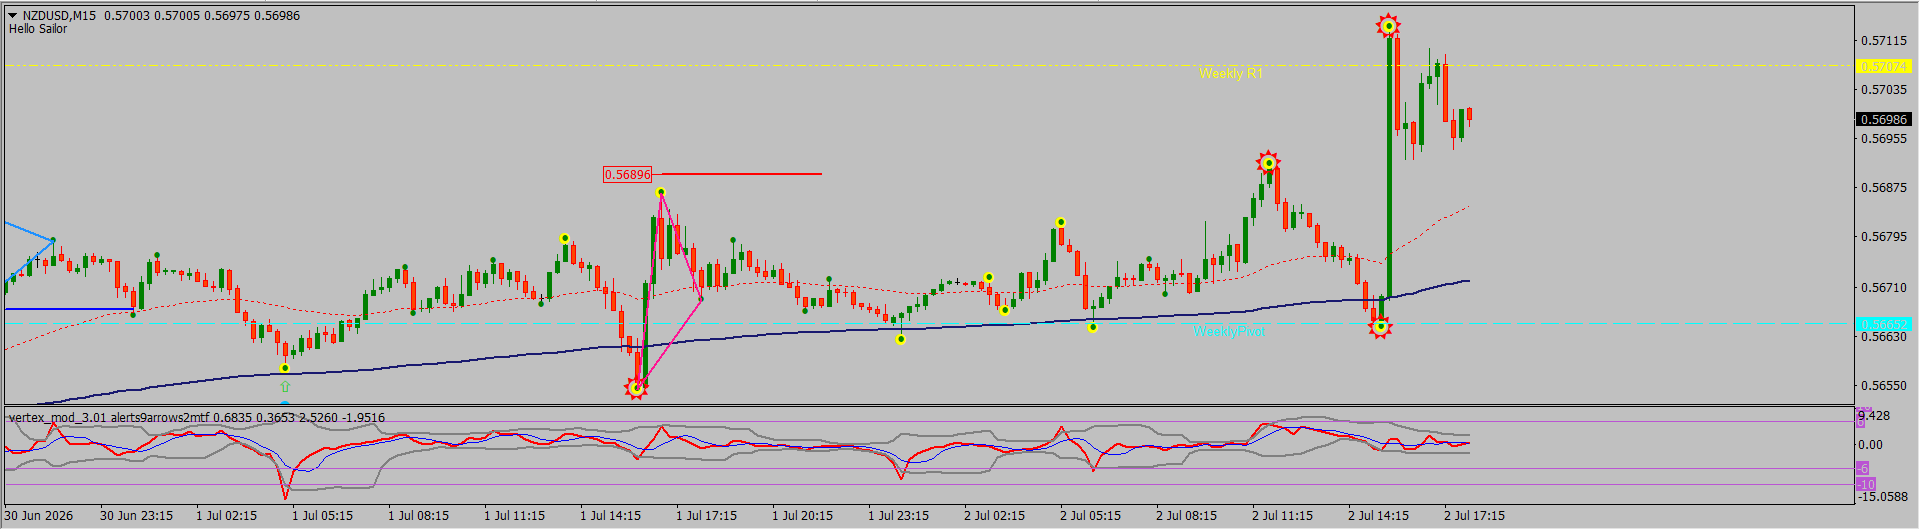Select the 'WeeklyPivot' line label
The width and height of the screenshot is (1920, 530).
pos(1229,331)
